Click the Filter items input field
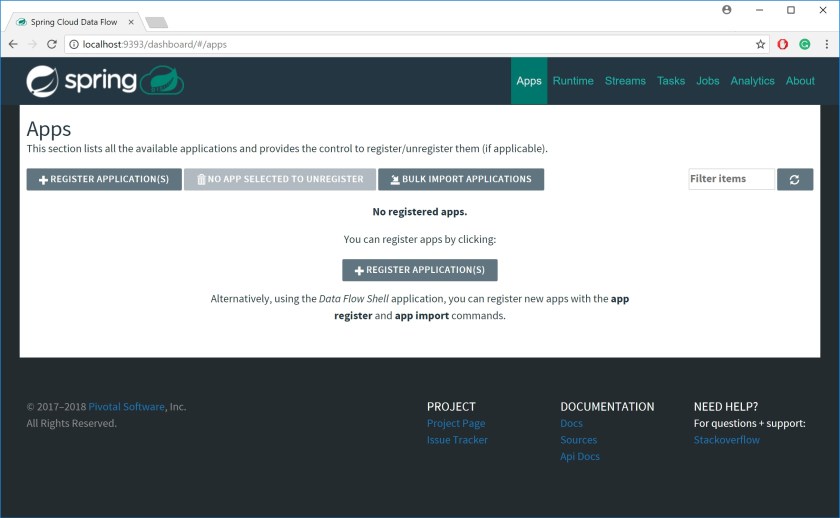 click(731, 179)
